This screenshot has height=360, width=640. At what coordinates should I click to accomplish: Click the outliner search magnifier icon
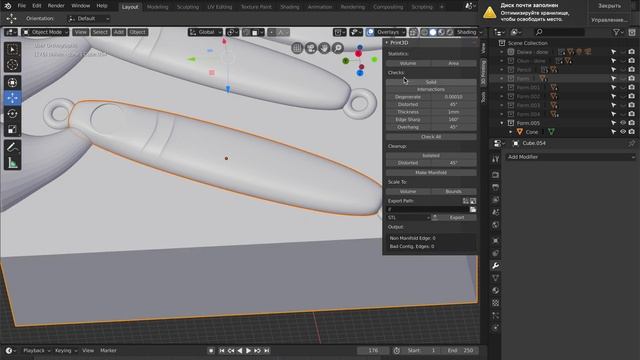coord(539,32)
